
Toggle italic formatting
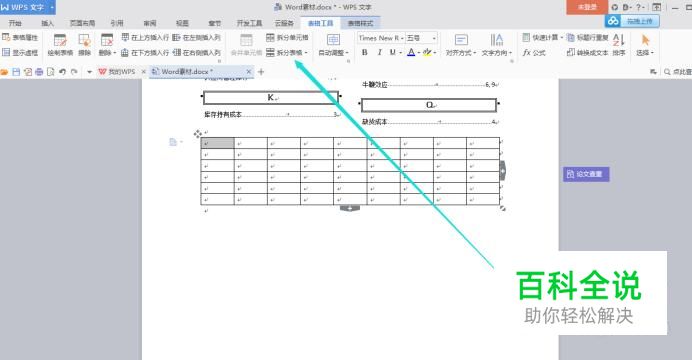[x=379, y=52]
